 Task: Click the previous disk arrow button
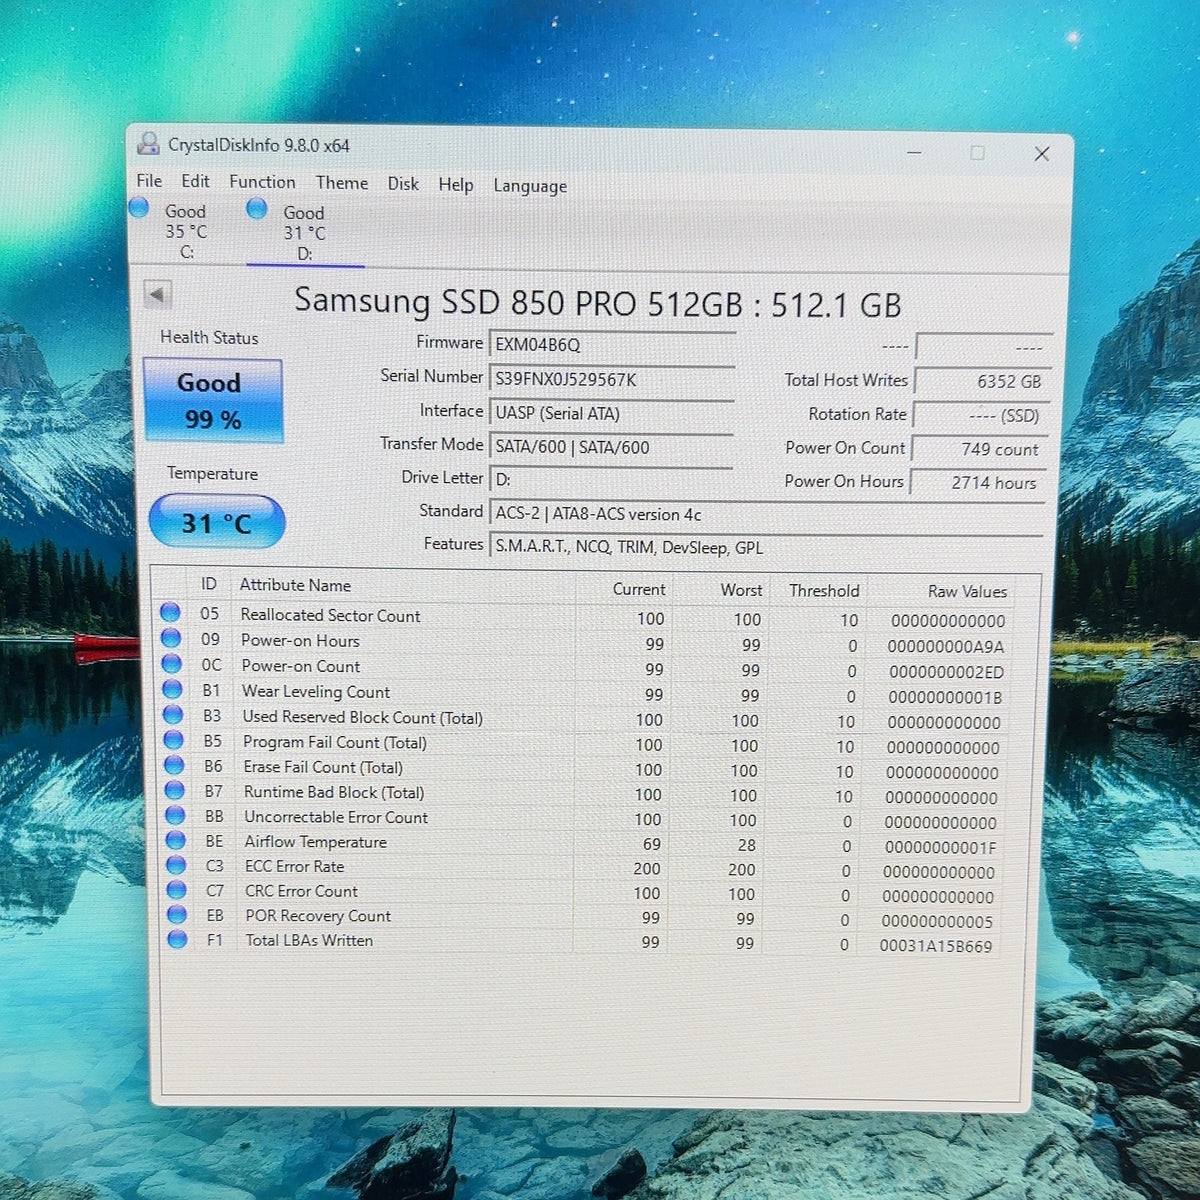tap(157, 294)
